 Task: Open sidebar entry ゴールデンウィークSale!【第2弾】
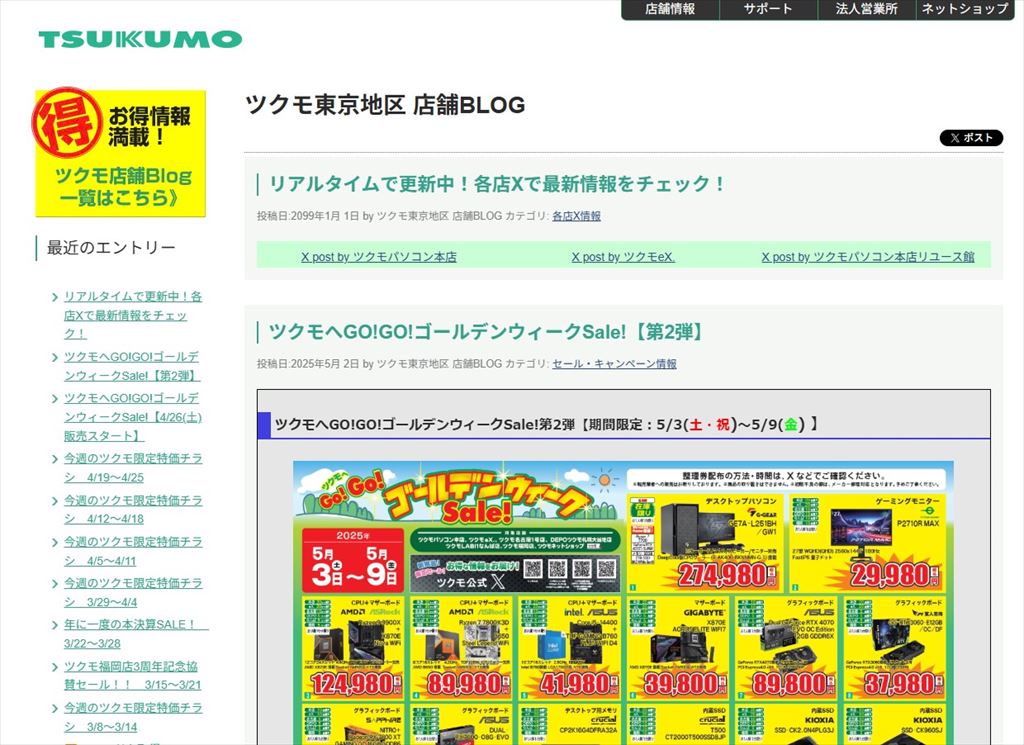[132, 366]
